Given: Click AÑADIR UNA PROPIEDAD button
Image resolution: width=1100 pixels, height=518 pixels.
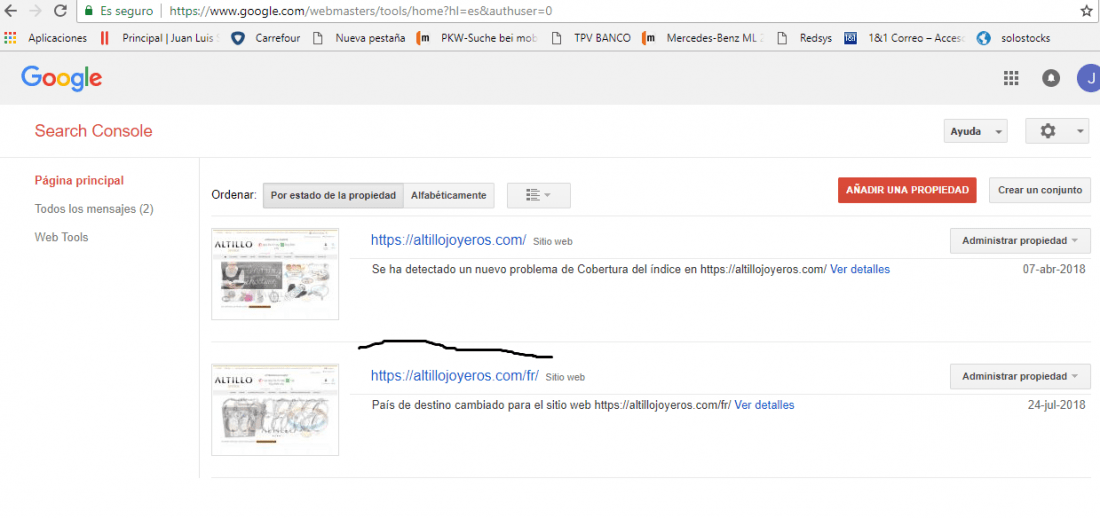Looking at the screenshot, I should click(x=907, y=190).
